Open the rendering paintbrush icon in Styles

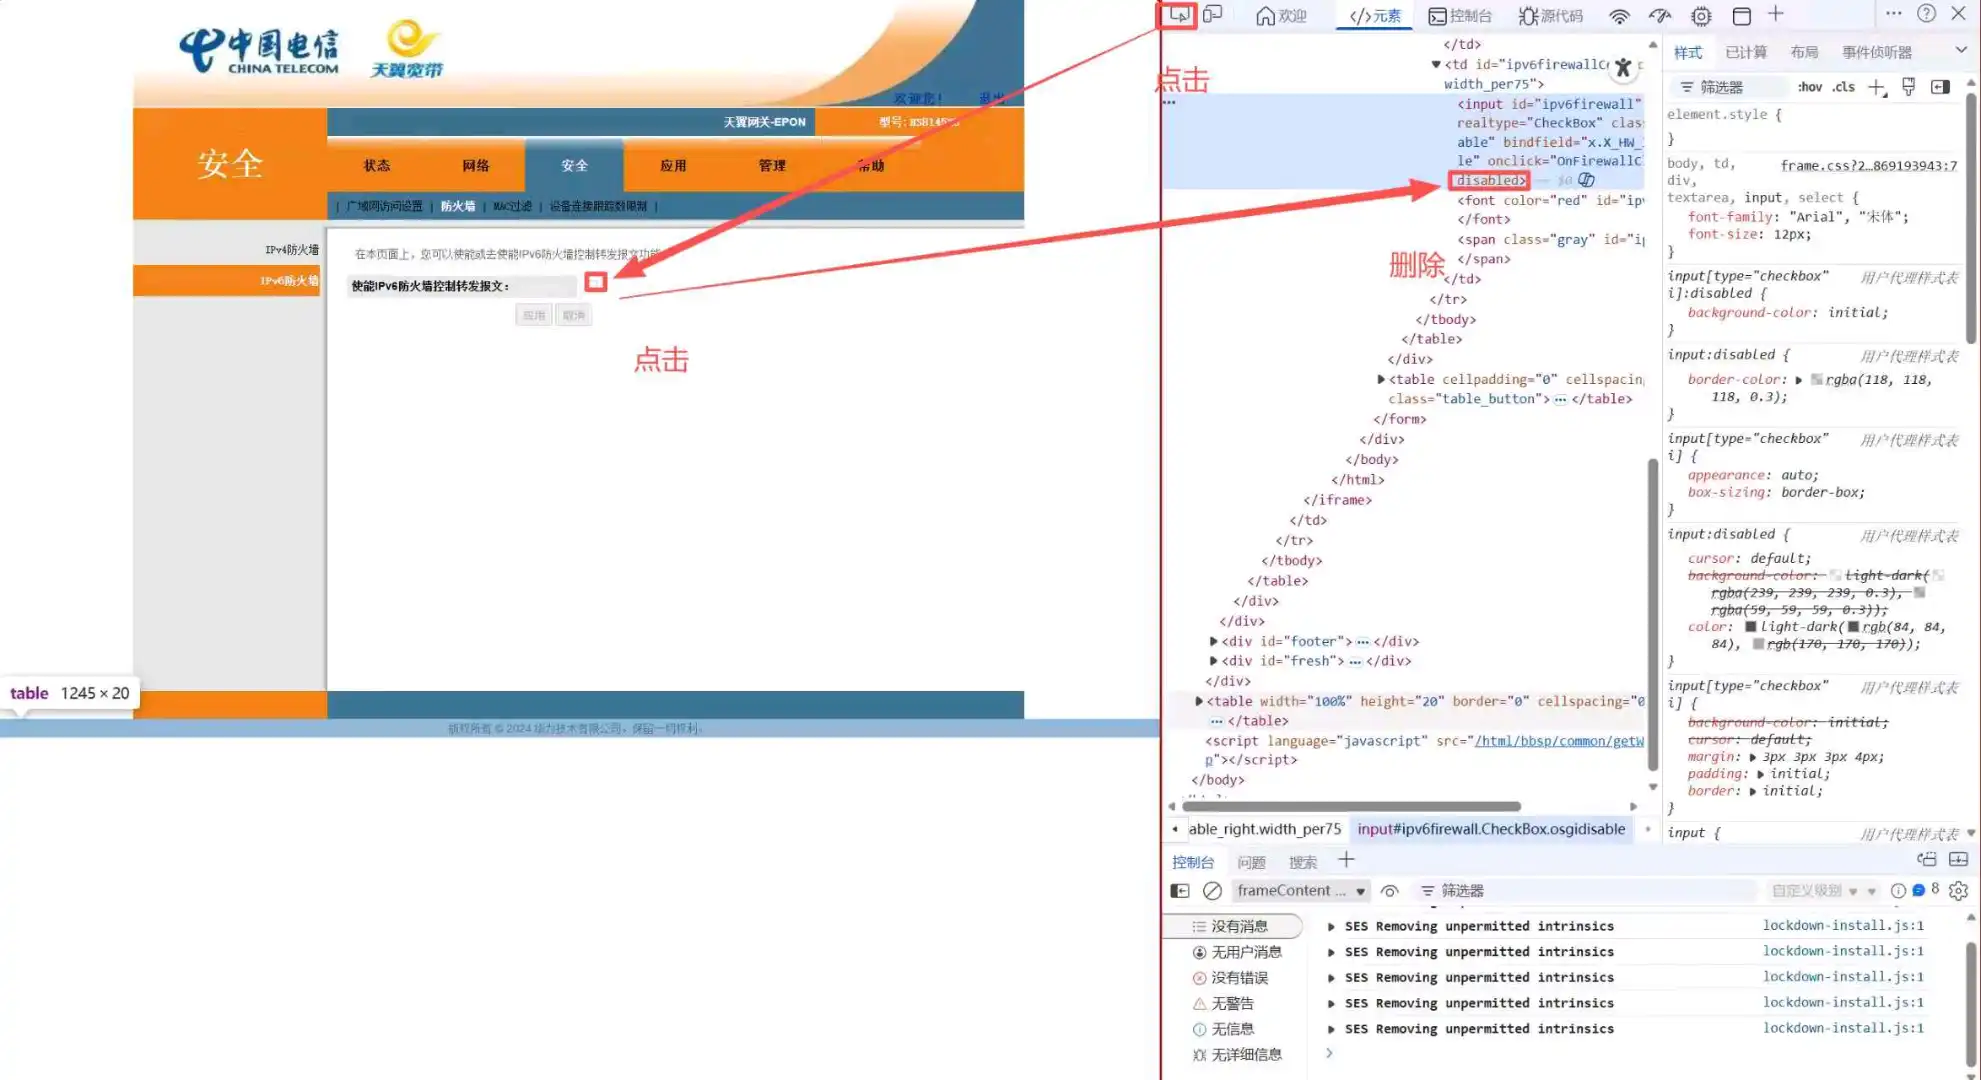(1909, 87)
